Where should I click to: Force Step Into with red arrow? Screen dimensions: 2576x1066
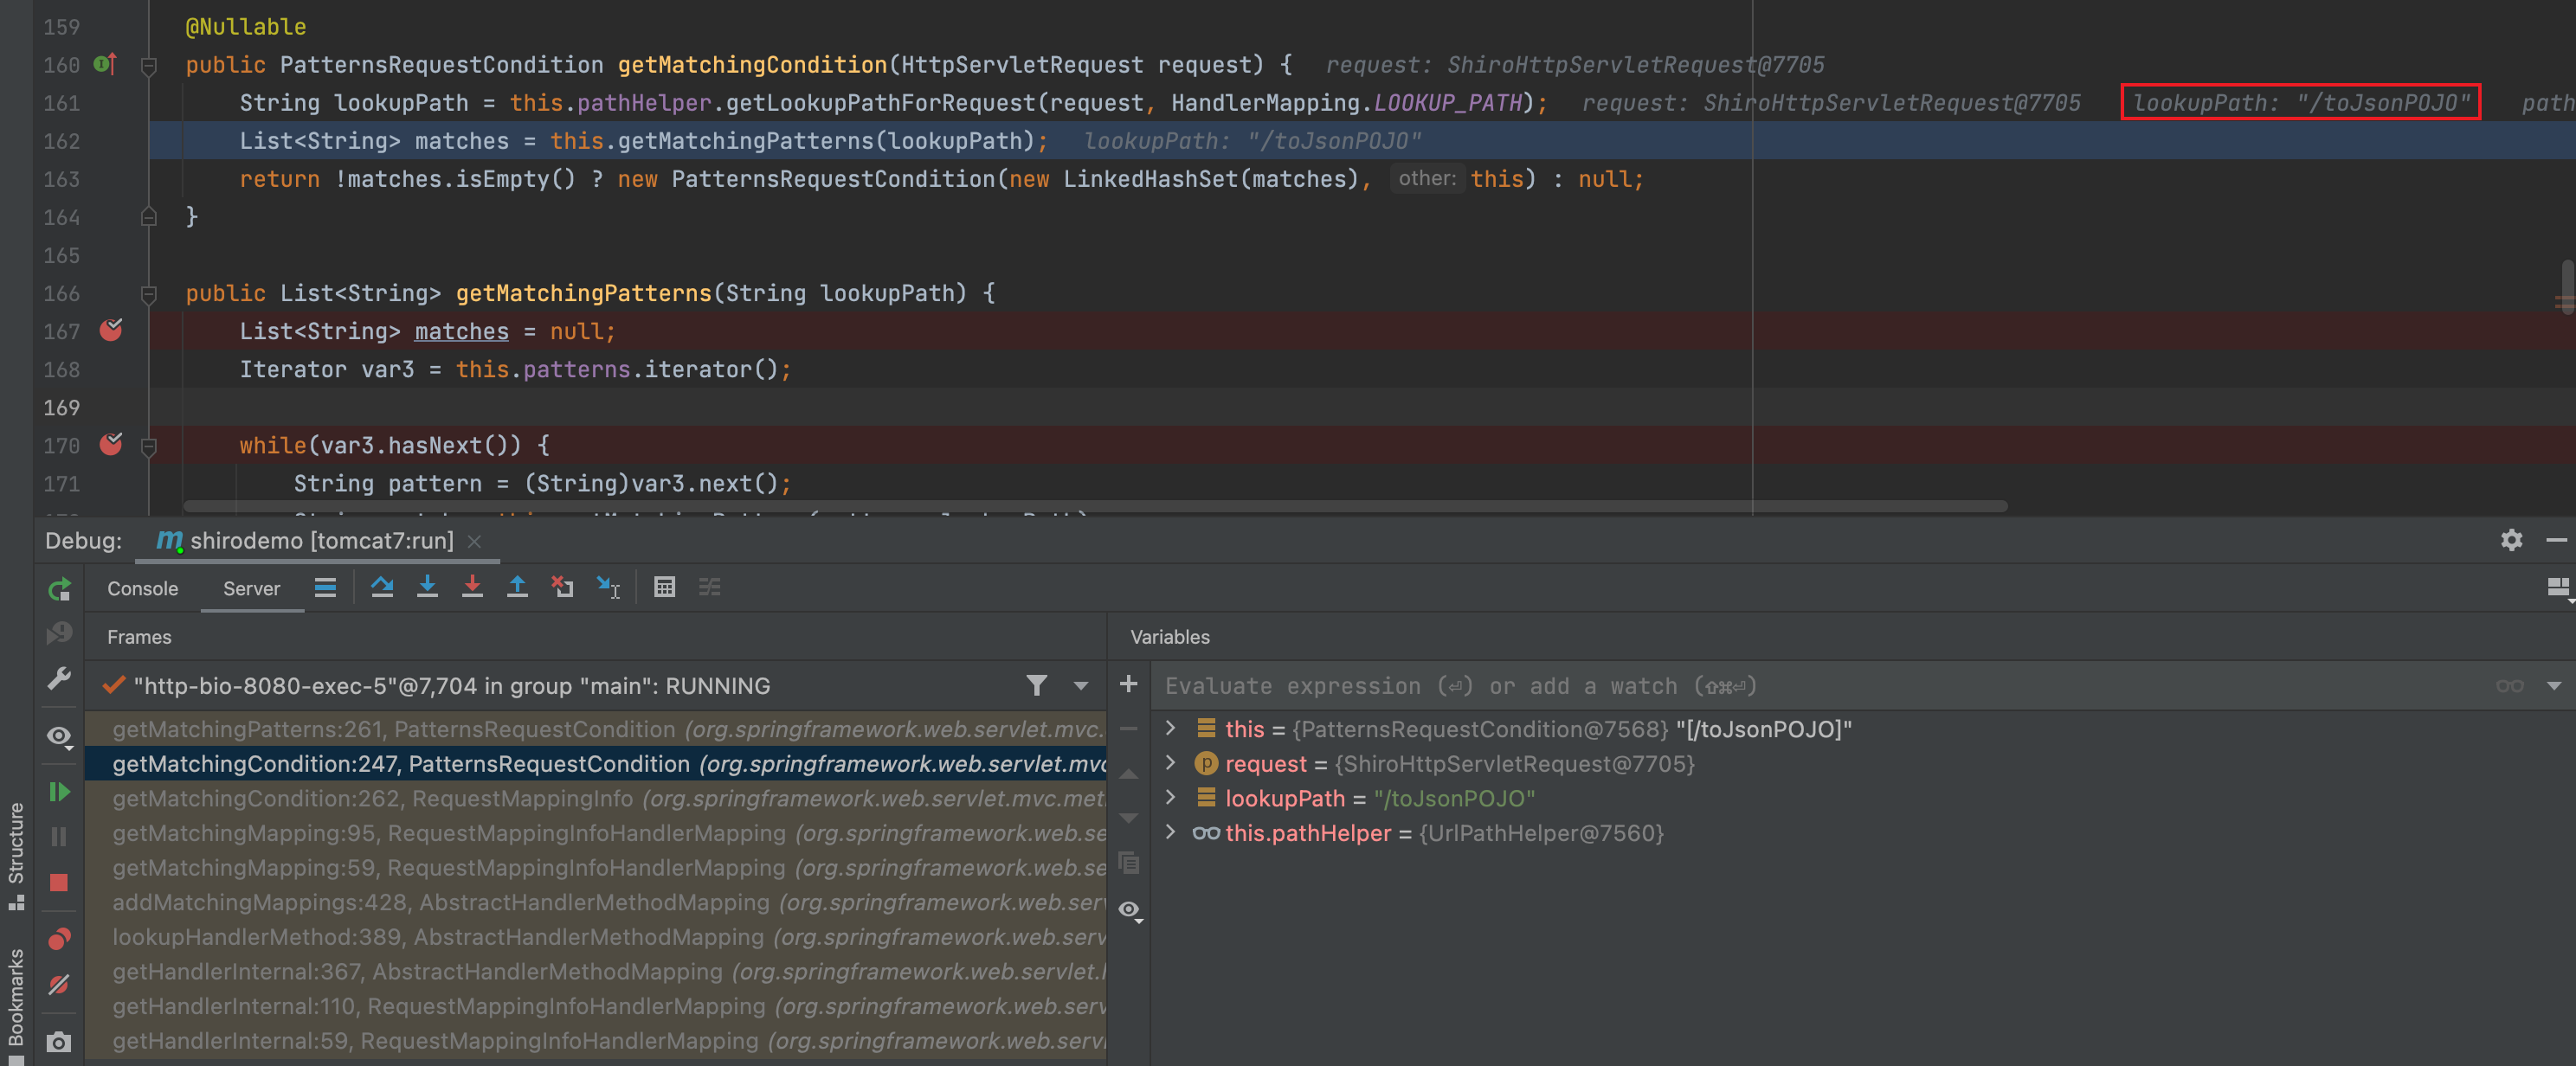(472, 587)
